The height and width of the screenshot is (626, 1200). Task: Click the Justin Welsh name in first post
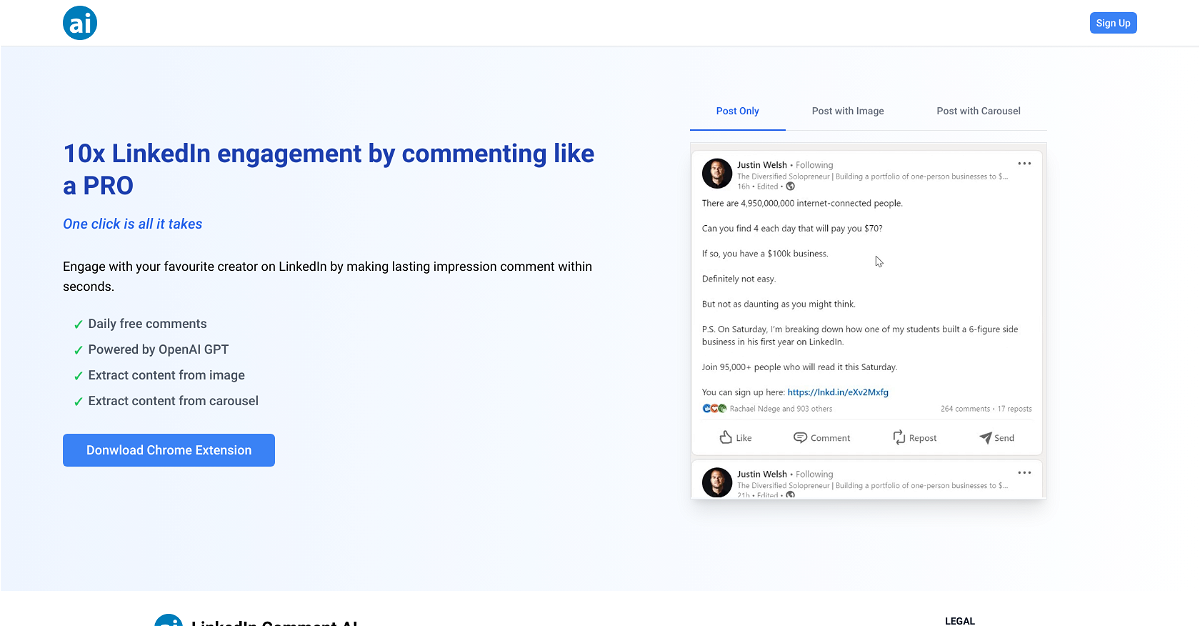click(762, 165)
